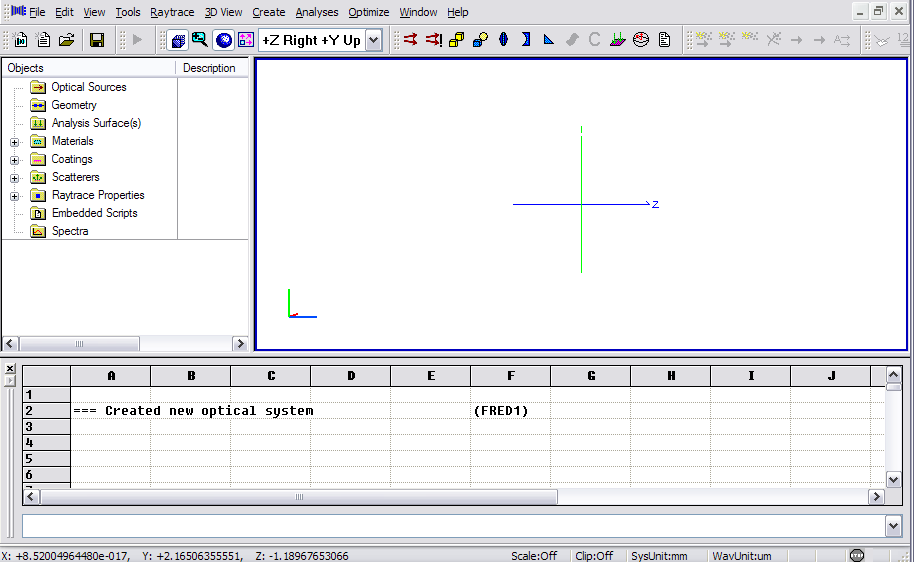Click the output grid horizontal scrollbar
Viewport: 914px width, 562px height.
[x=298, y=497]
